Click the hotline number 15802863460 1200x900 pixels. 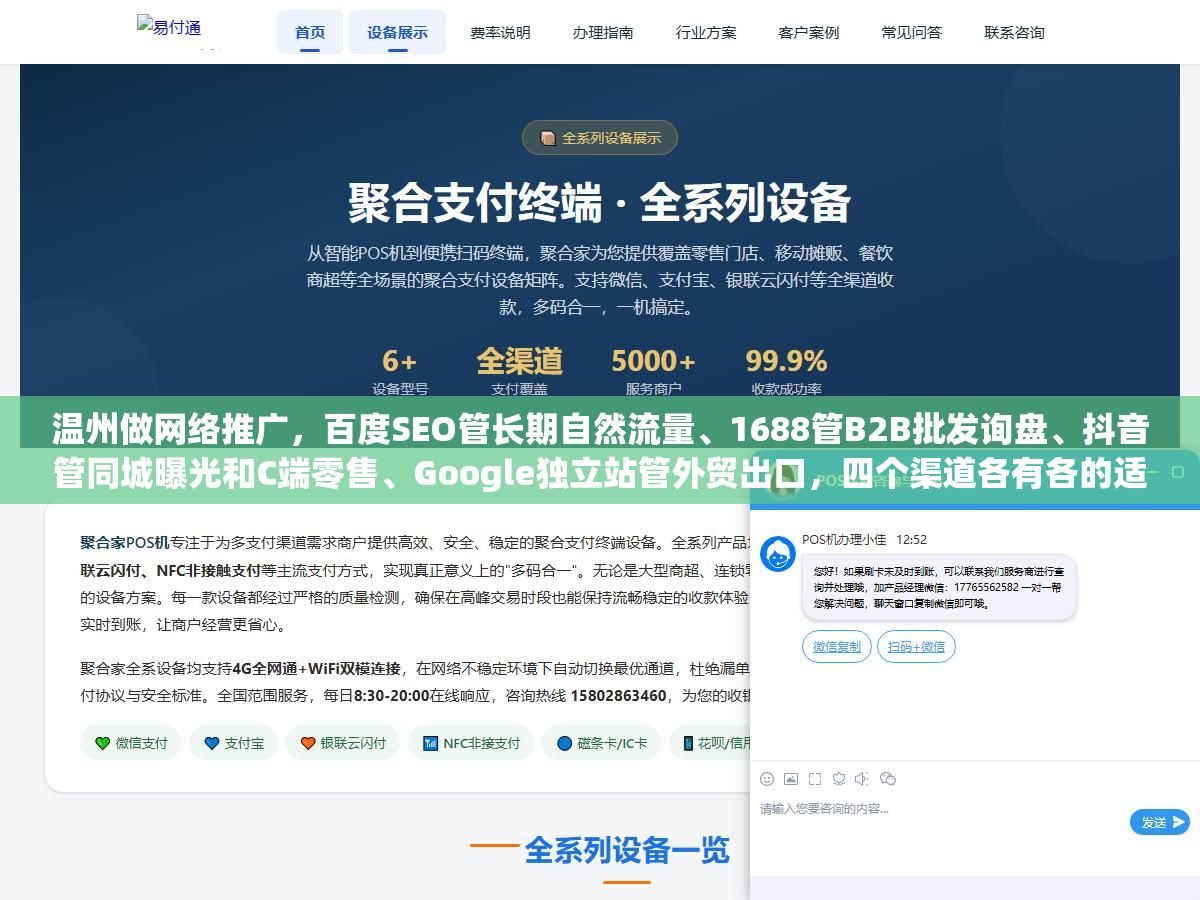tap(618, 695)
